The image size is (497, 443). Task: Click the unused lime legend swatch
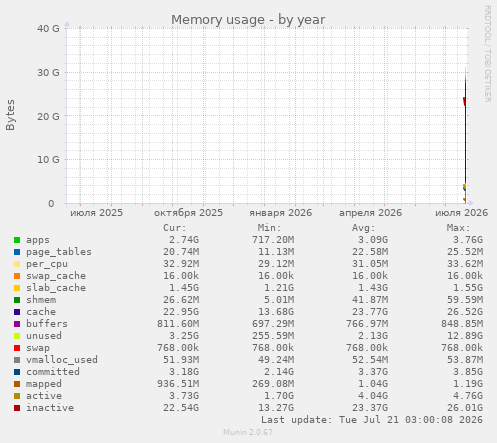pos(17,336)
